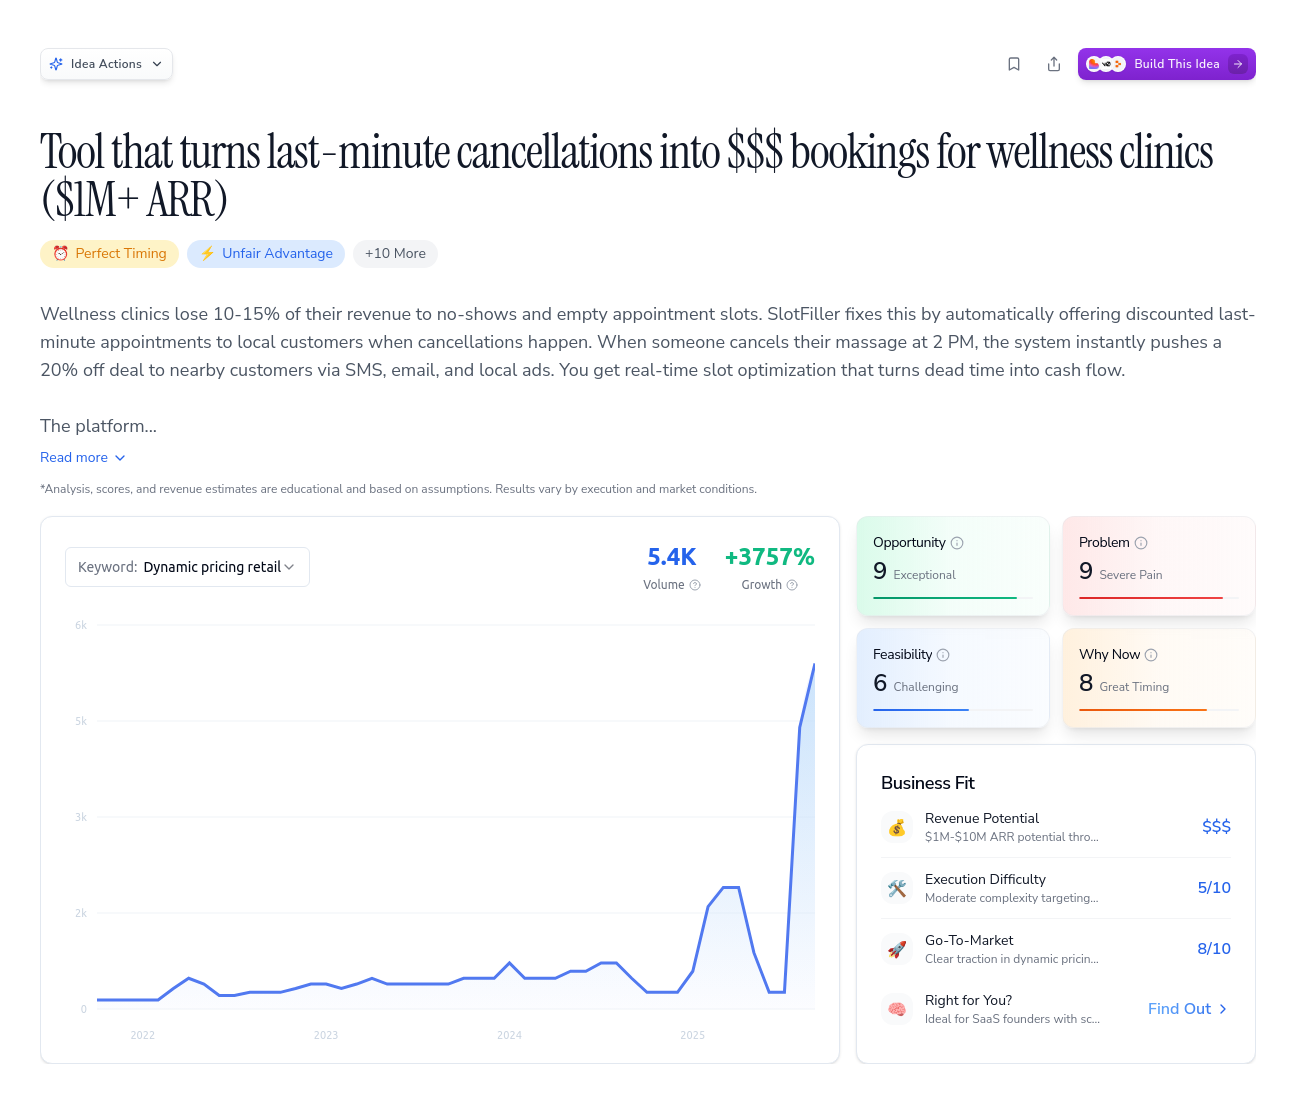Open the Execution Difficulty row
The height and width of the screenshot is (1104, 1296).
point(1055,888)
